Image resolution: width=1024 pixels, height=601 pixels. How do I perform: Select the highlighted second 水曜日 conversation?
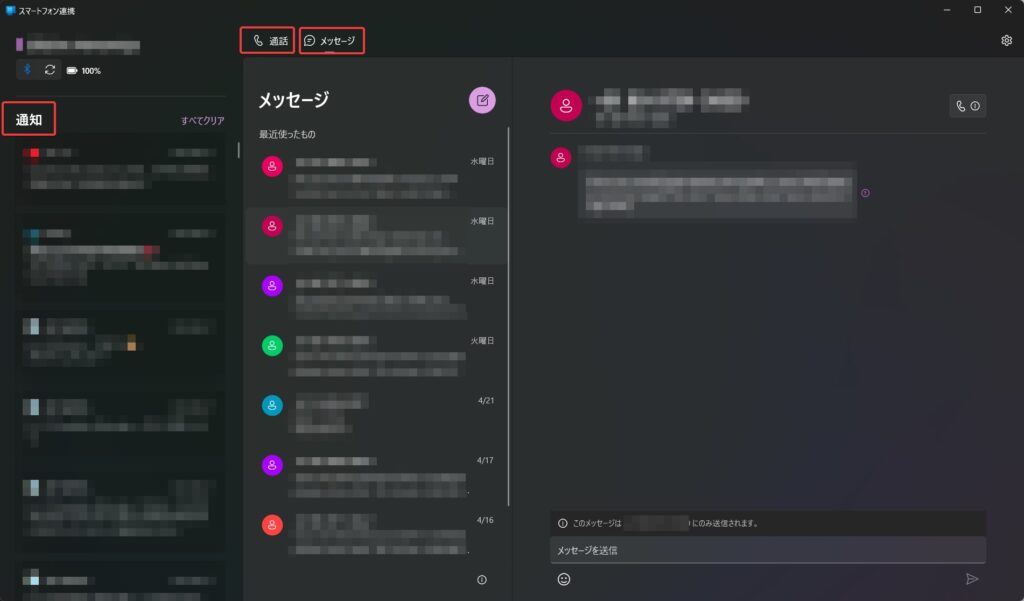click(377, 236)
